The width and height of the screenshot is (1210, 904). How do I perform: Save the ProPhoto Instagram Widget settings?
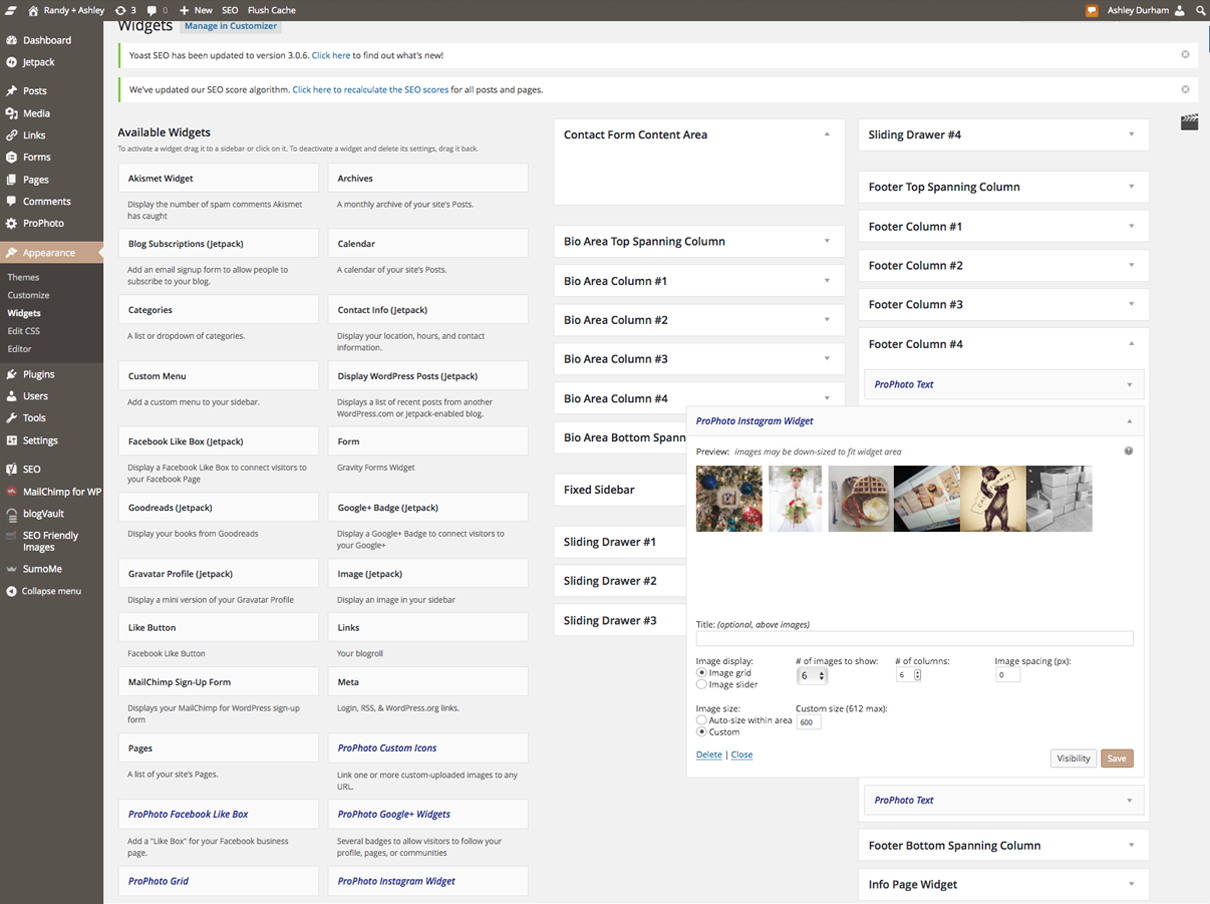1116,758
